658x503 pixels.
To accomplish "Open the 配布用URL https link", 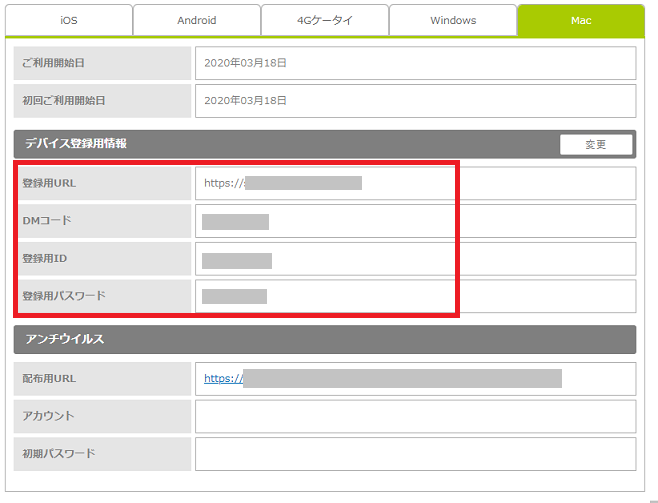I will [x=224, y=379].
